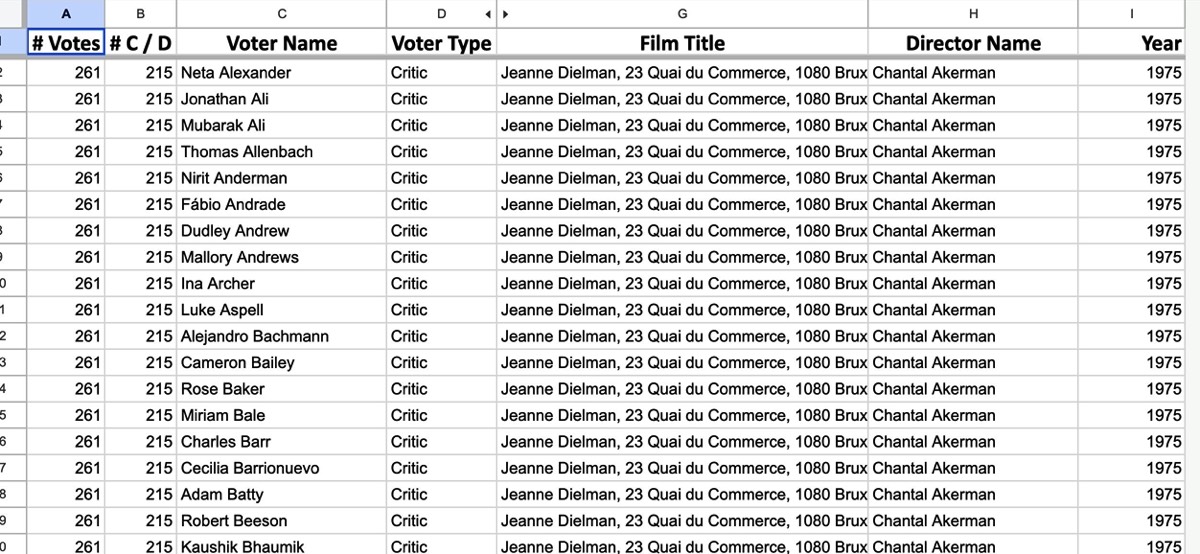Click the '# Votes' header cell
Image resolution: width=1200 pixels, height=554 pixels.
65,43
